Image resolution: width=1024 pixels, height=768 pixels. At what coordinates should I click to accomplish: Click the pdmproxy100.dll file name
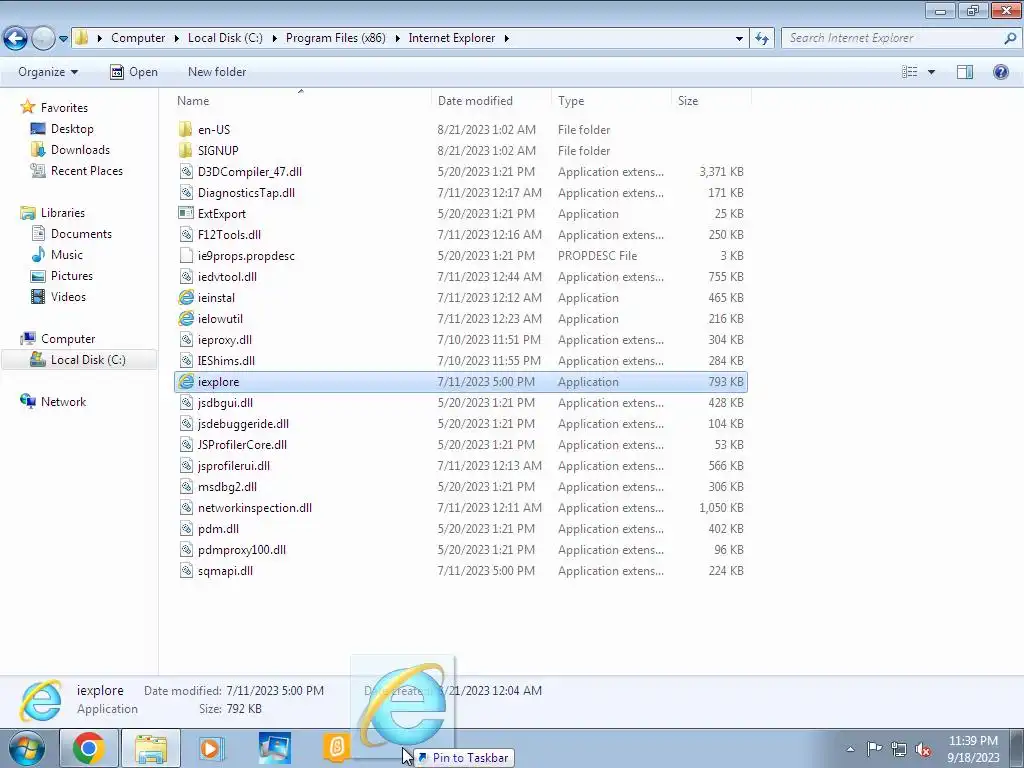coord(242,550)
